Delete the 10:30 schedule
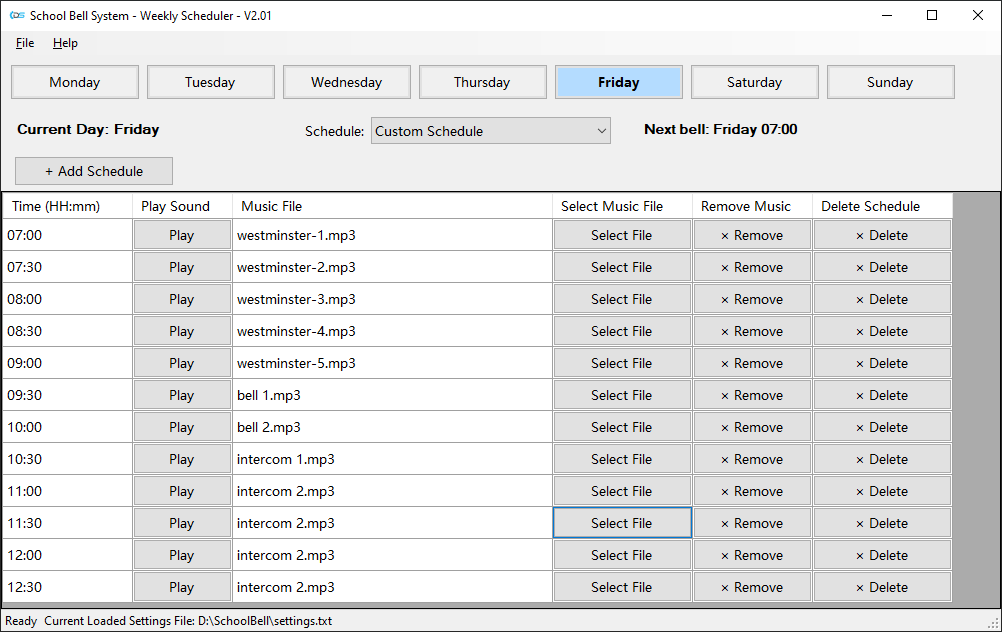 pyautogui.click(x=883, y=459)
